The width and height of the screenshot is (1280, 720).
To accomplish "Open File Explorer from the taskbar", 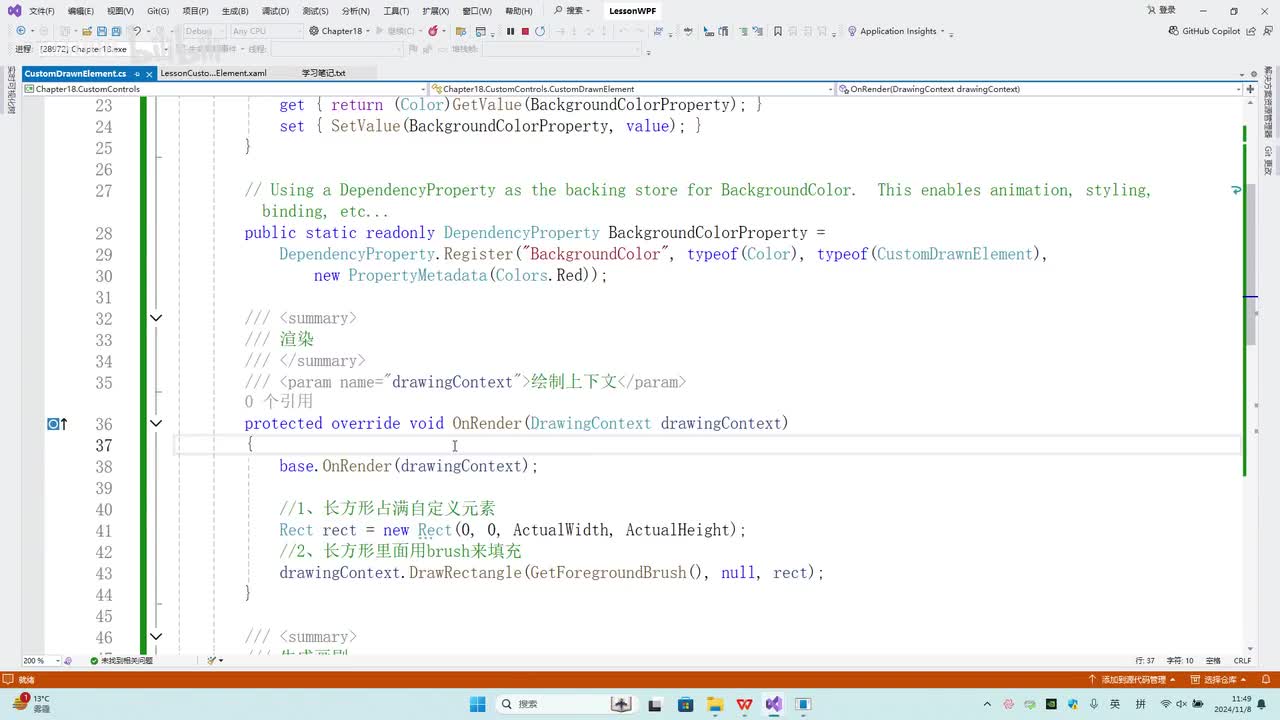I will point(715,704).
